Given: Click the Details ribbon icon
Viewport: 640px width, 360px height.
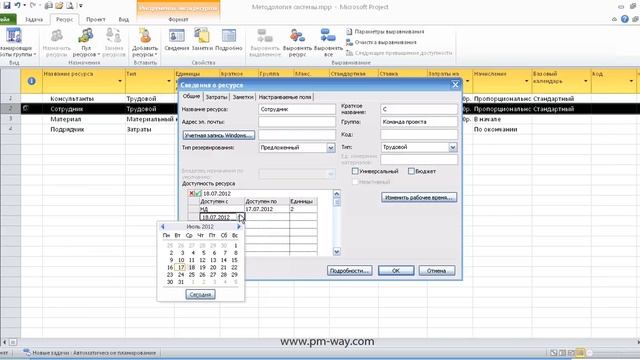Looking at the screenshot, I should (x=229, y=36).
